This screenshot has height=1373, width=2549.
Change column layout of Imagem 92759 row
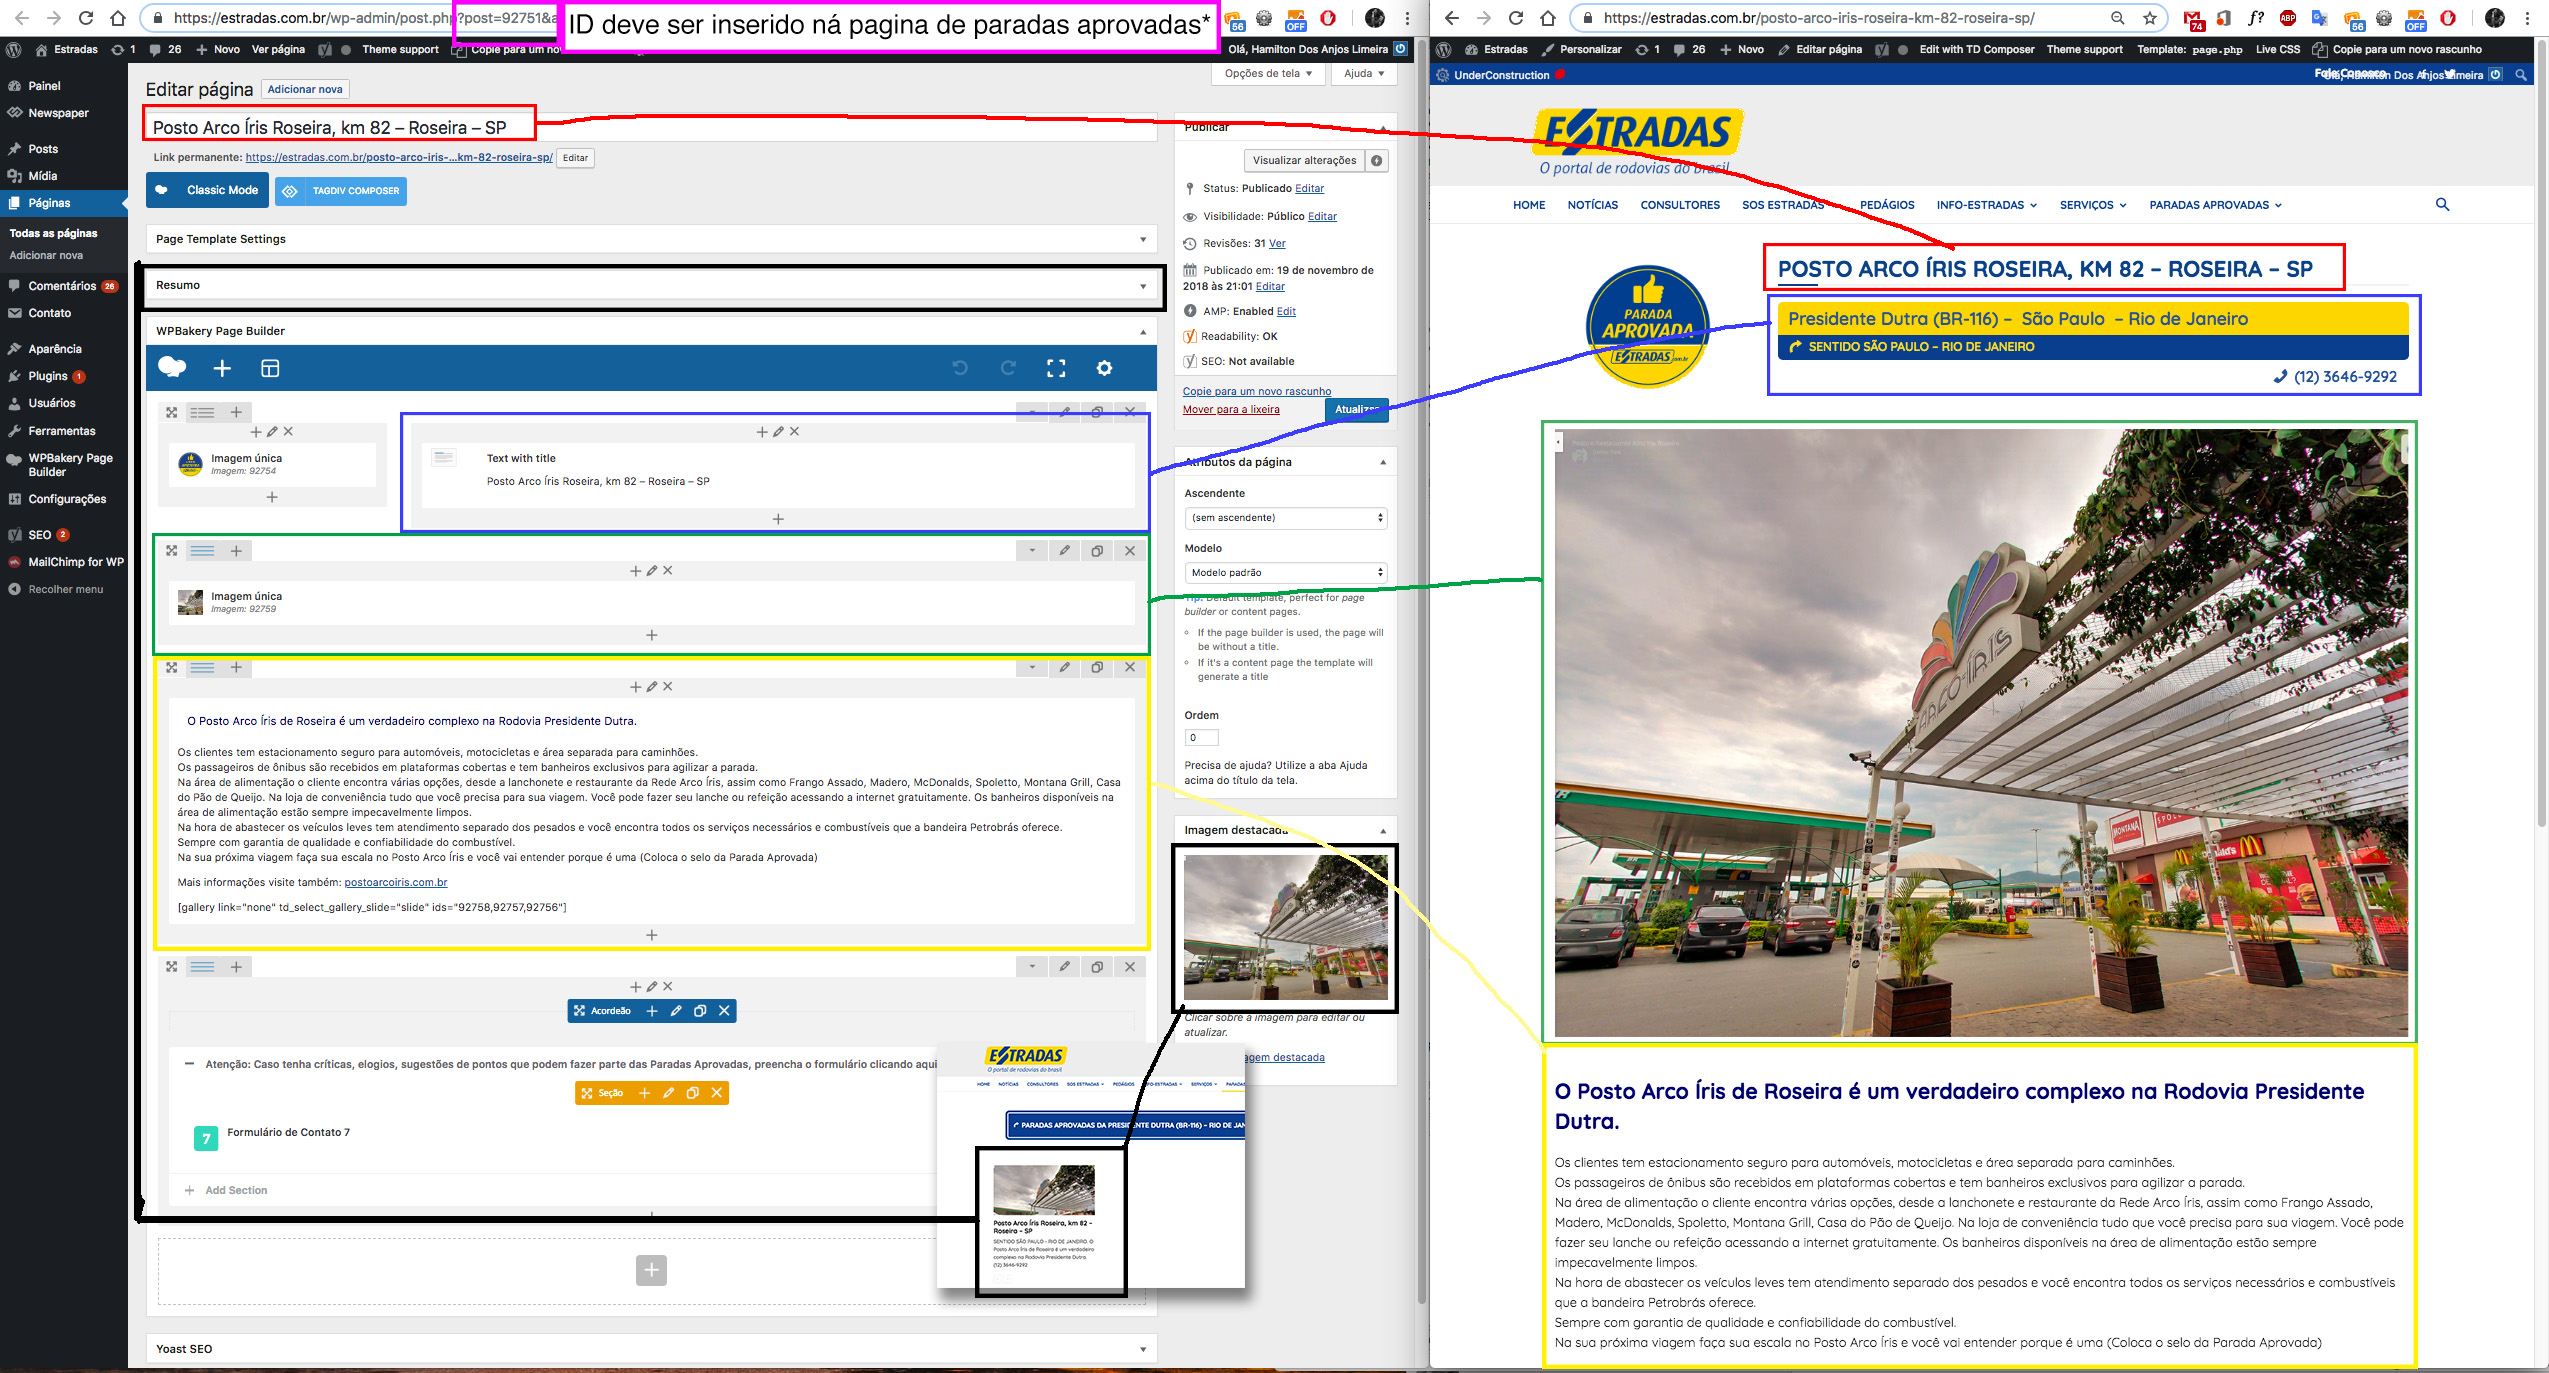(203, 551)
